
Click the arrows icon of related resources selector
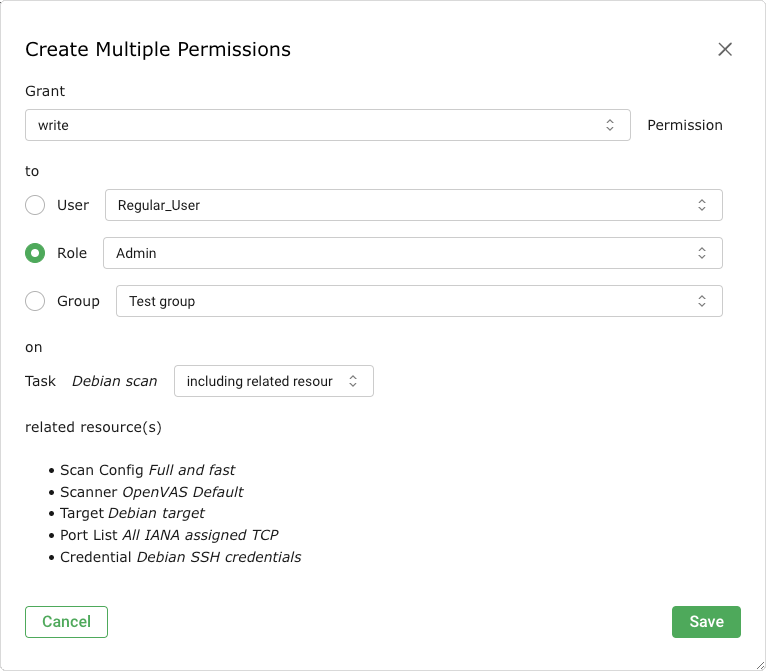(353, 381)
